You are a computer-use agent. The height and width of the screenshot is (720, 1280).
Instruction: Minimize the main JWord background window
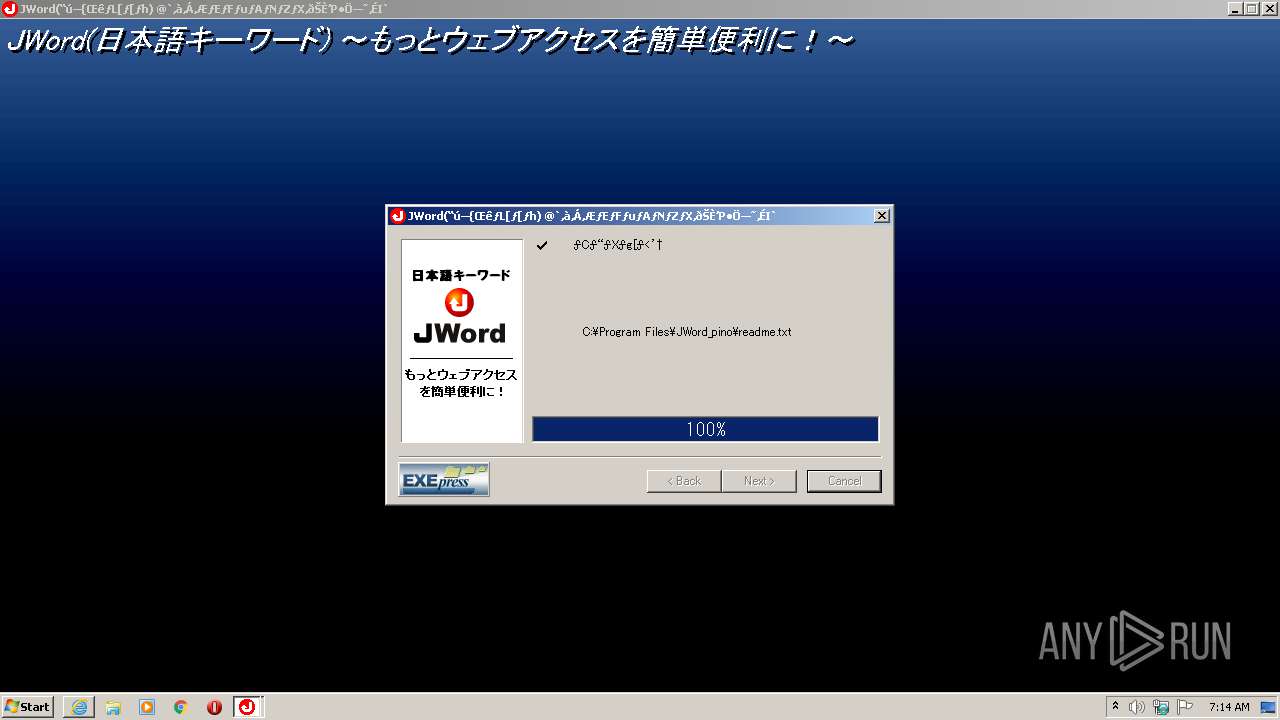tap(1234, 9)
